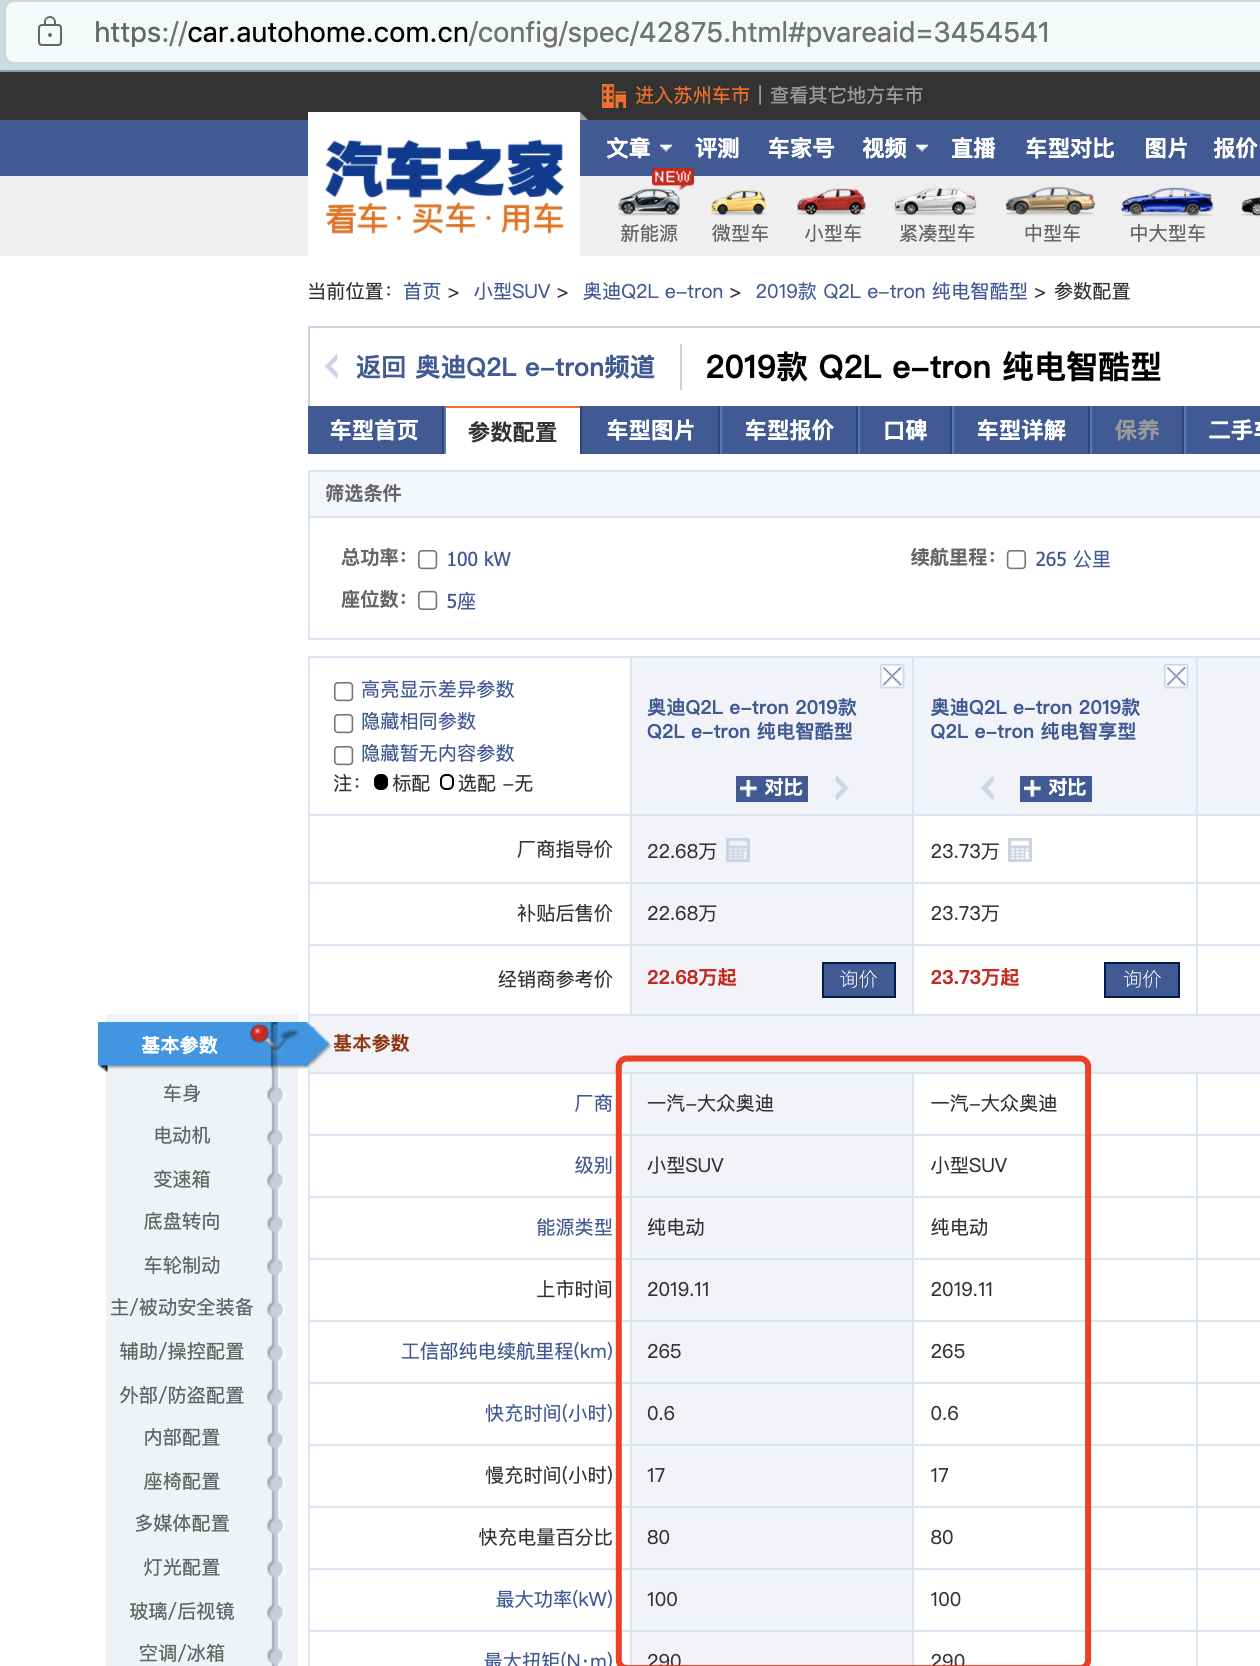Switch to the 车型报价 tab
This screenshot has width=1260, height=1666.
[789, 430]
